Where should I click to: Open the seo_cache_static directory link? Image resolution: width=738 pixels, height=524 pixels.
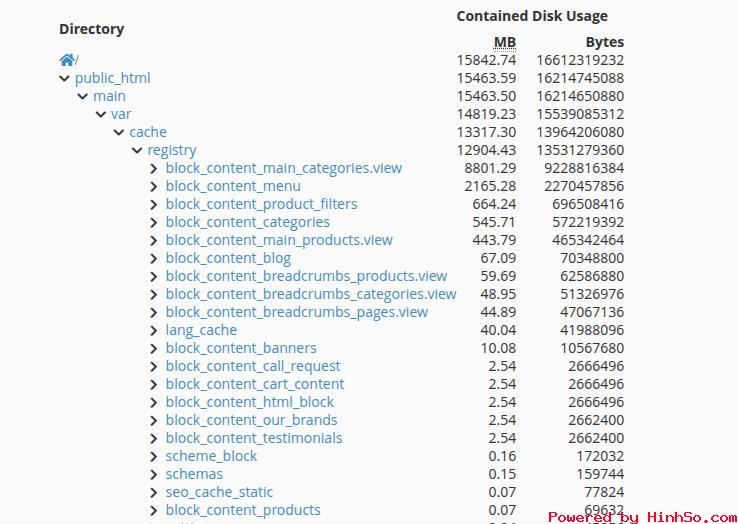(219, 492)
